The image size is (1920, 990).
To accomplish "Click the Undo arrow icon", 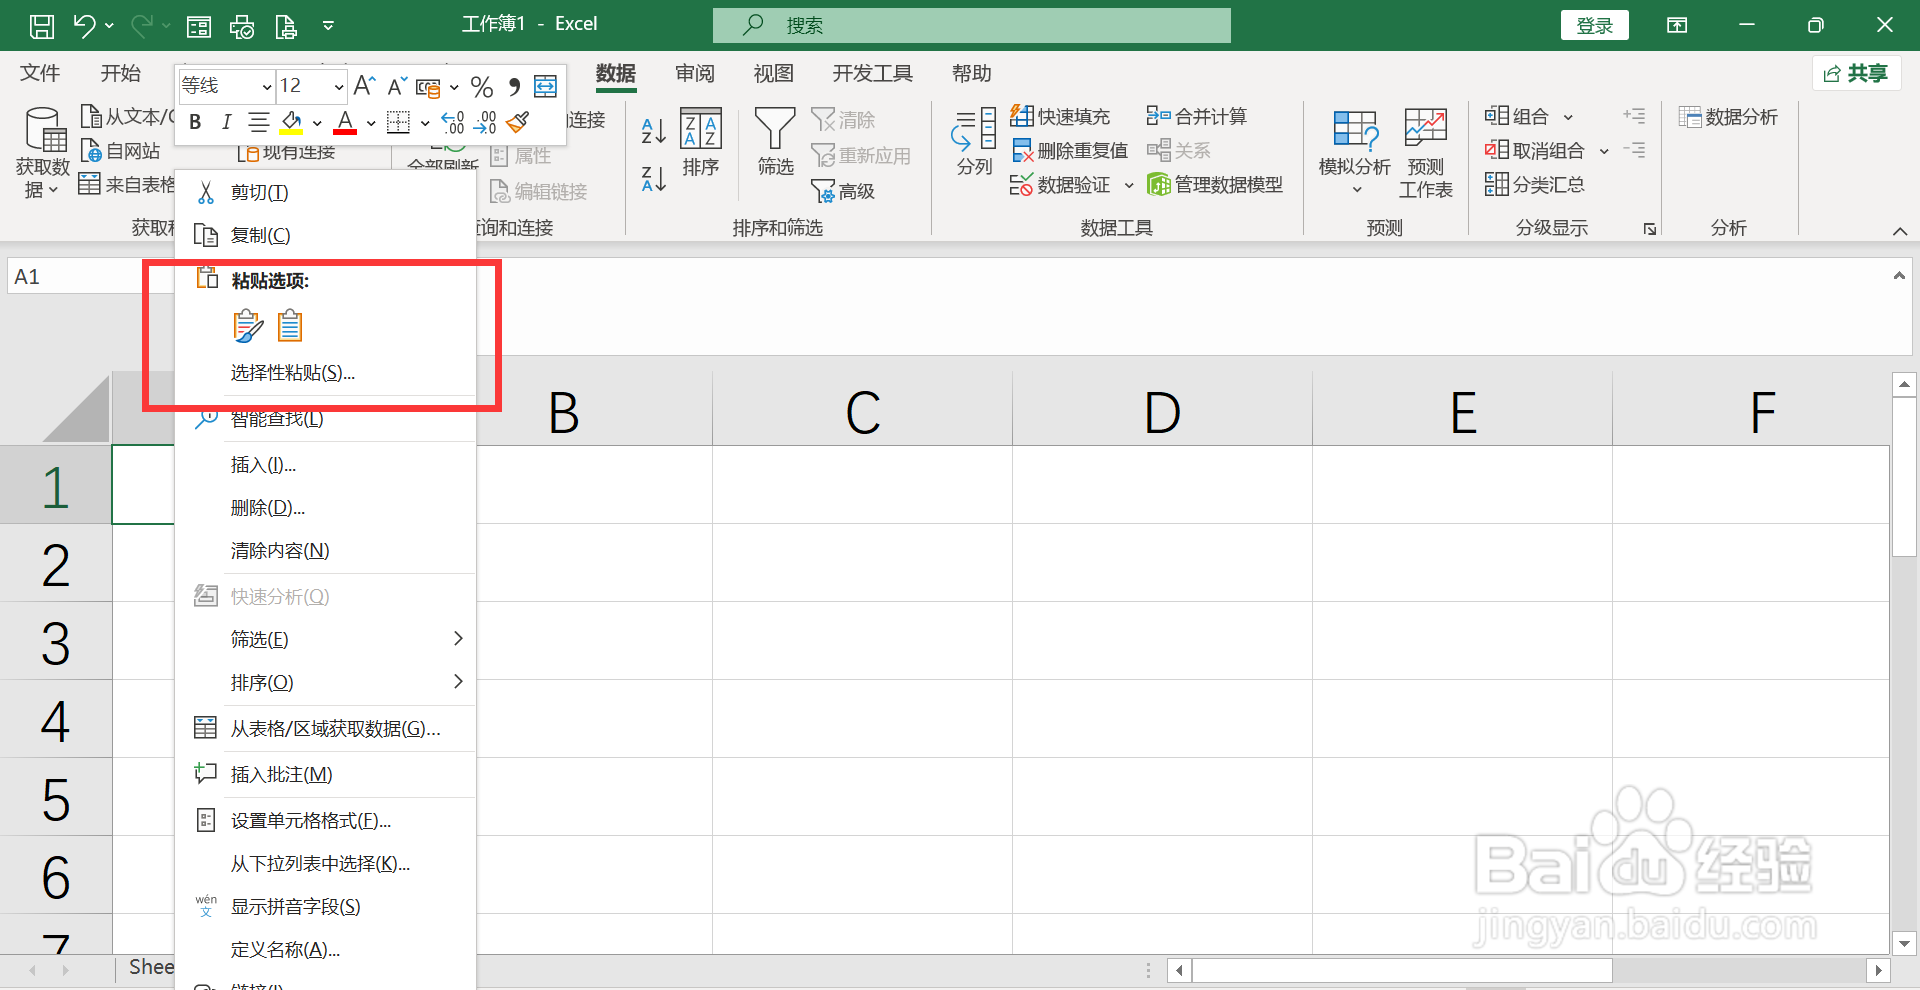I will pos(84,26).
